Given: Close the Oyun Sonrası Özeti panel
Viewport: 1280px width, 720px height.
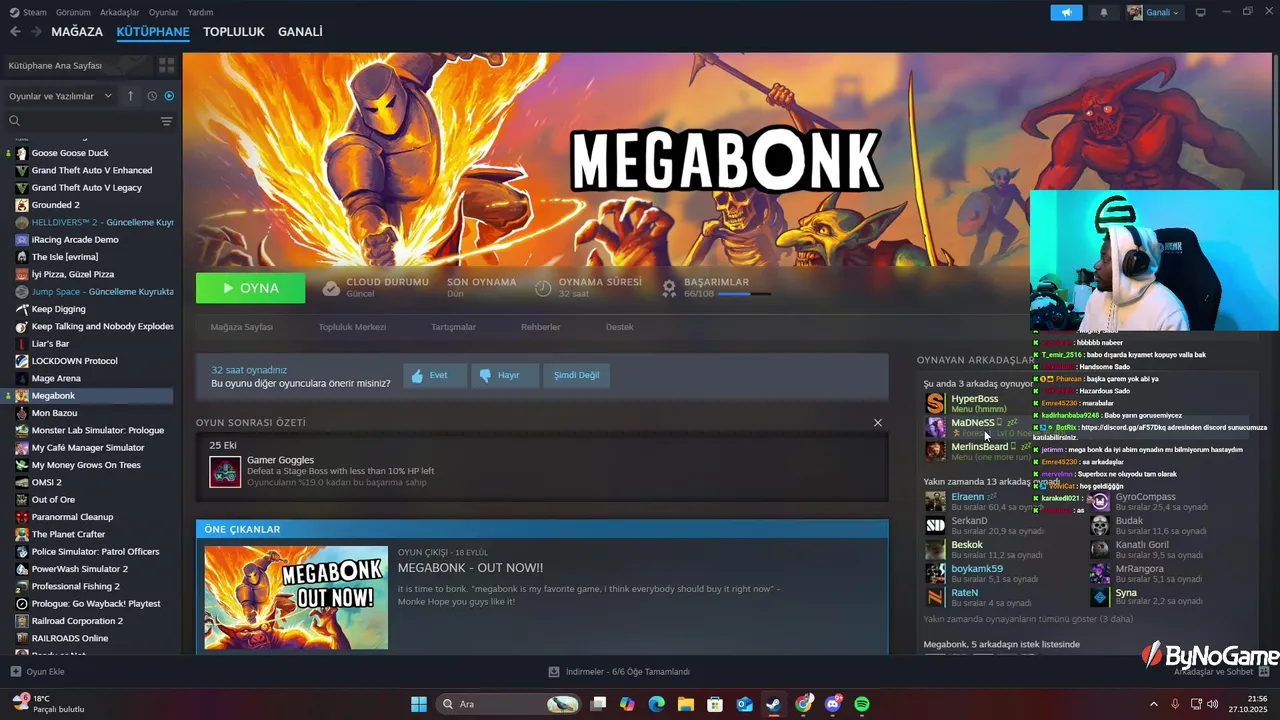Looking at the screenshot, I should tap(878, 423).
